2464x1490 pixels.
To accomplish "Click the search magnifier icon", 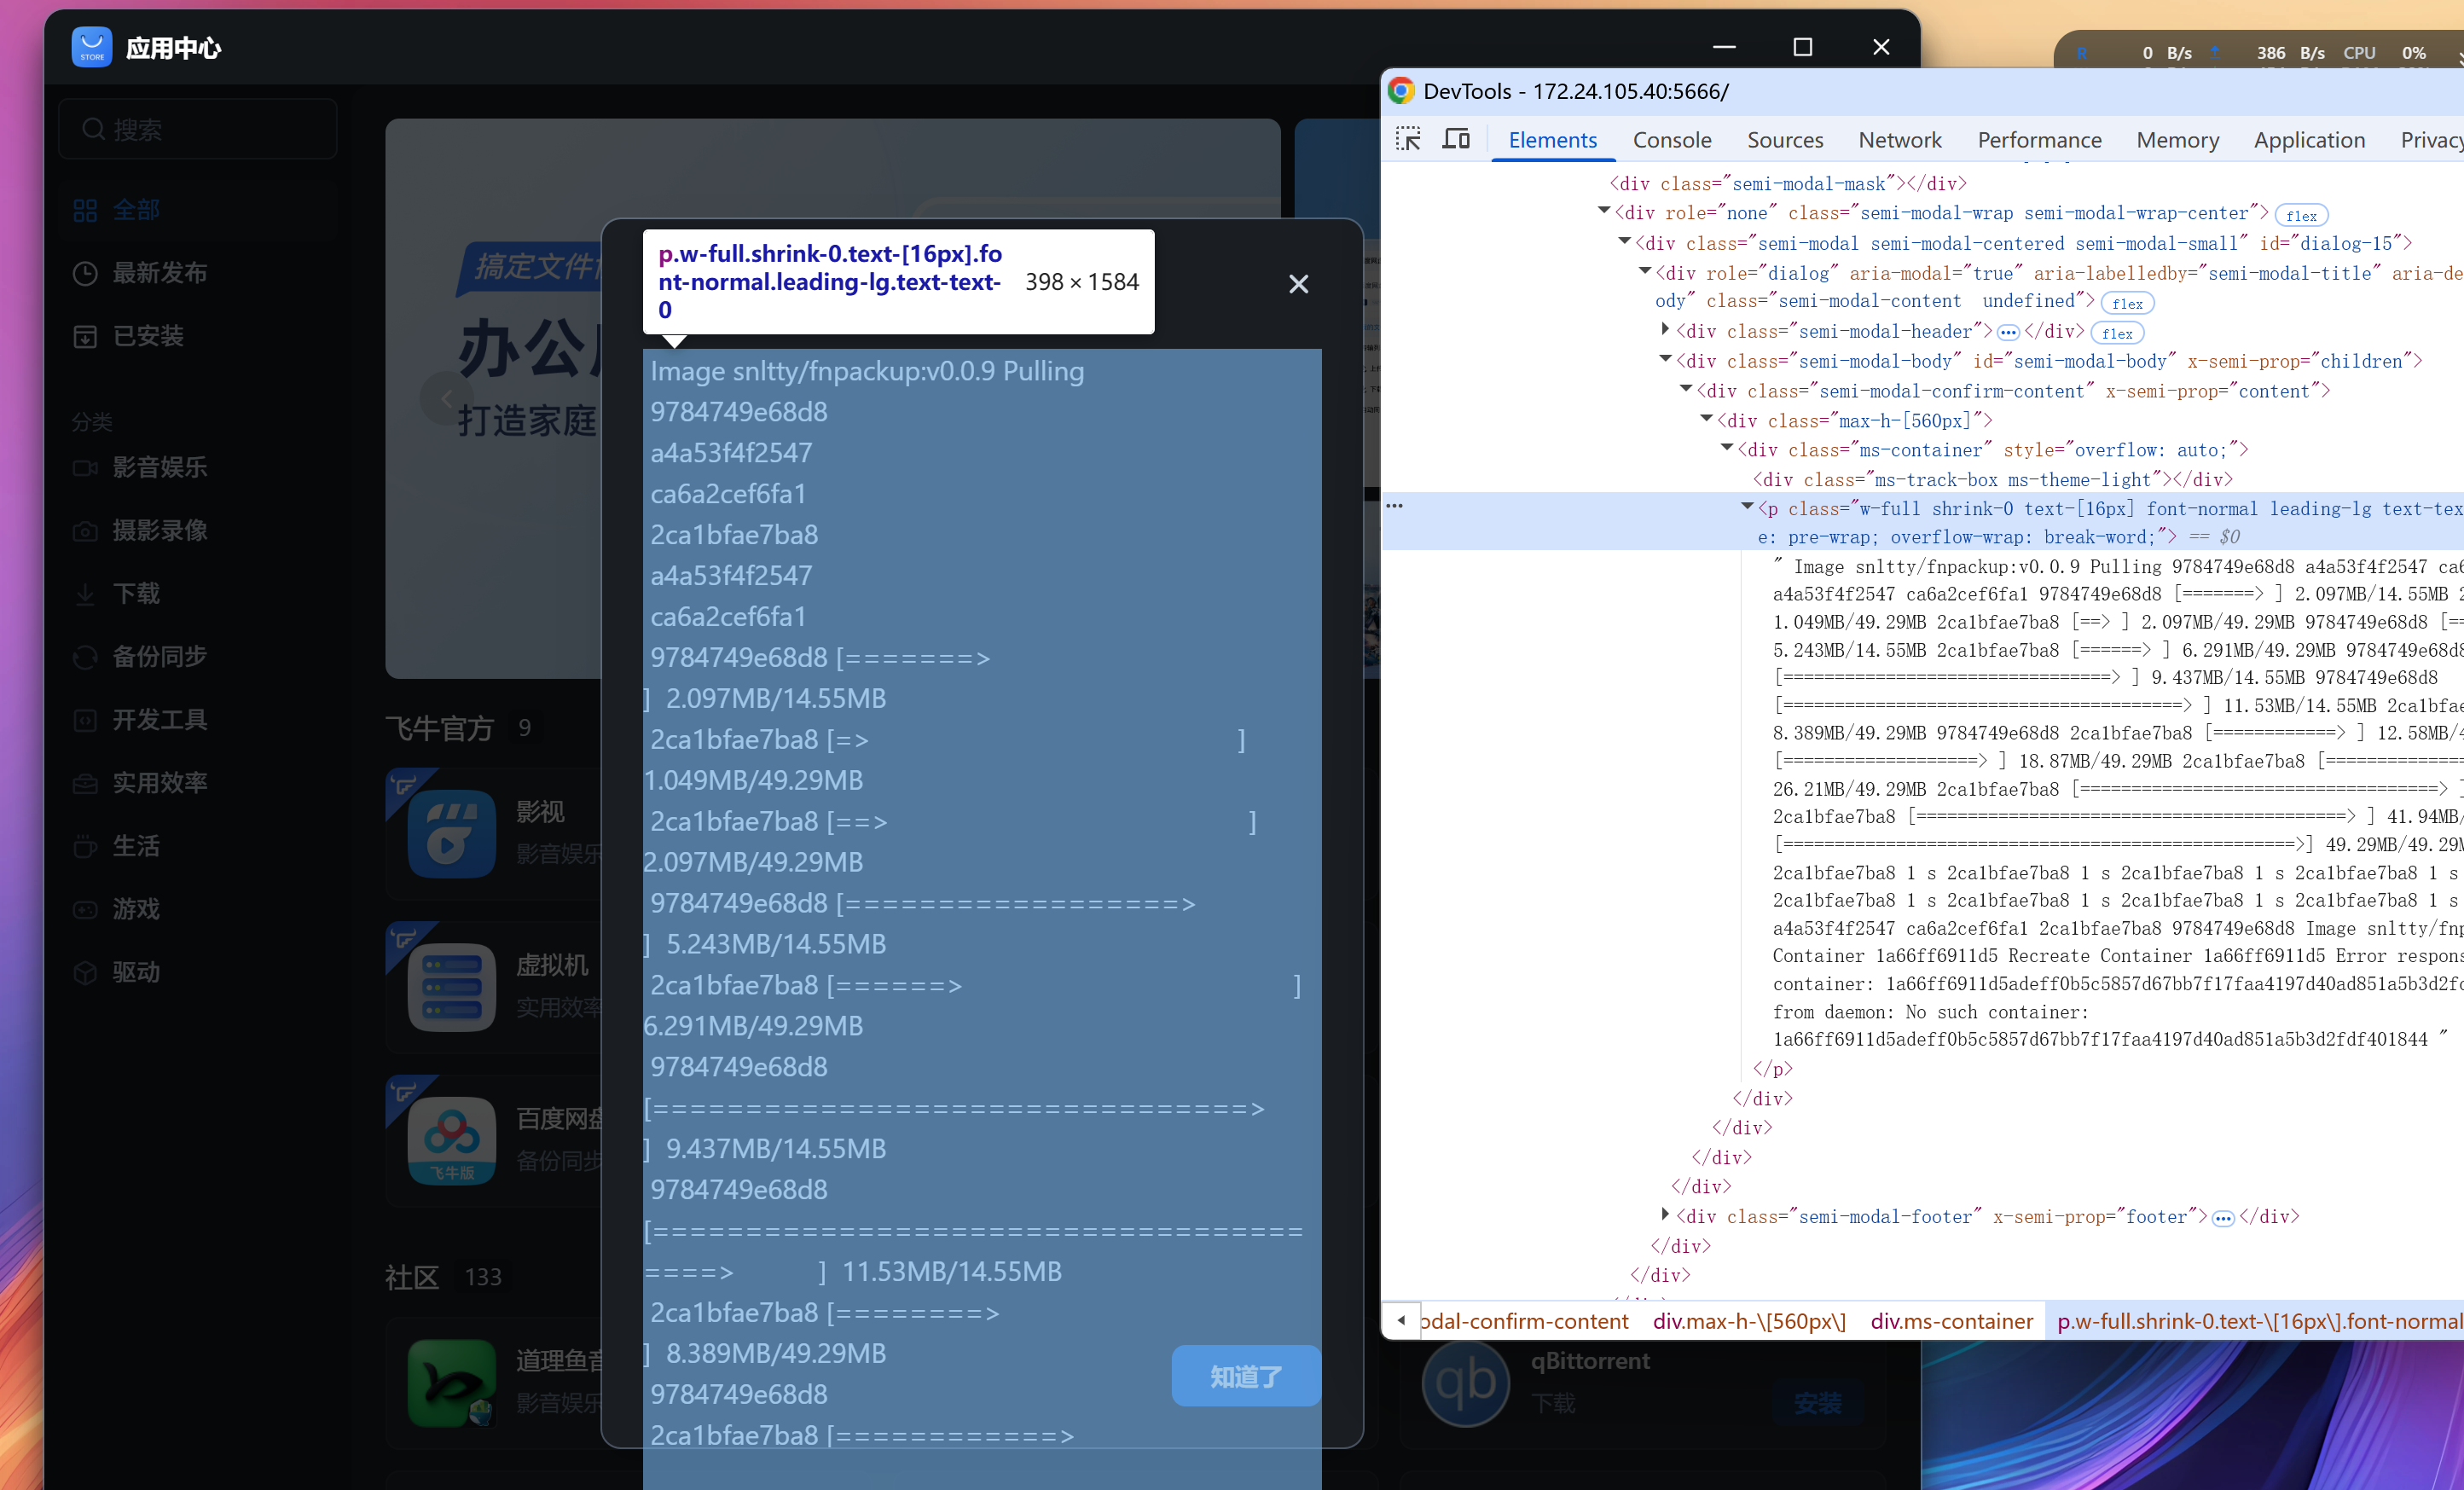I will point(93,129).
